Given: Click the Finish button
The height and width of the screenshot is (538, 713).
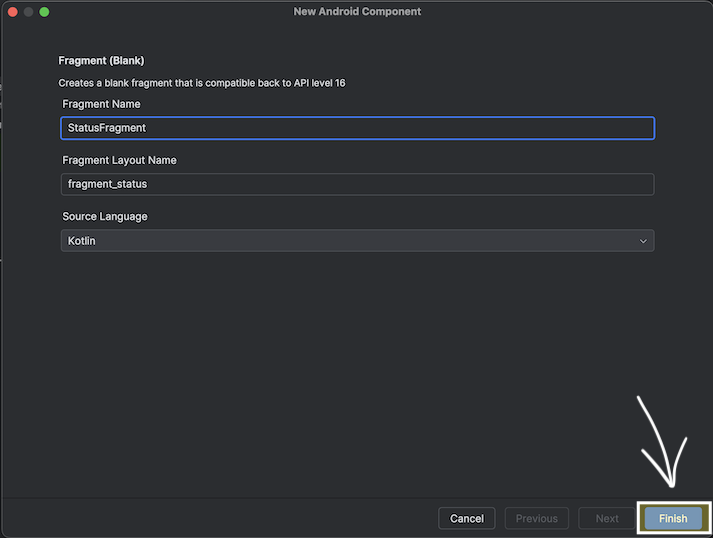Looking at the screenshot, I should pos(673,518).
